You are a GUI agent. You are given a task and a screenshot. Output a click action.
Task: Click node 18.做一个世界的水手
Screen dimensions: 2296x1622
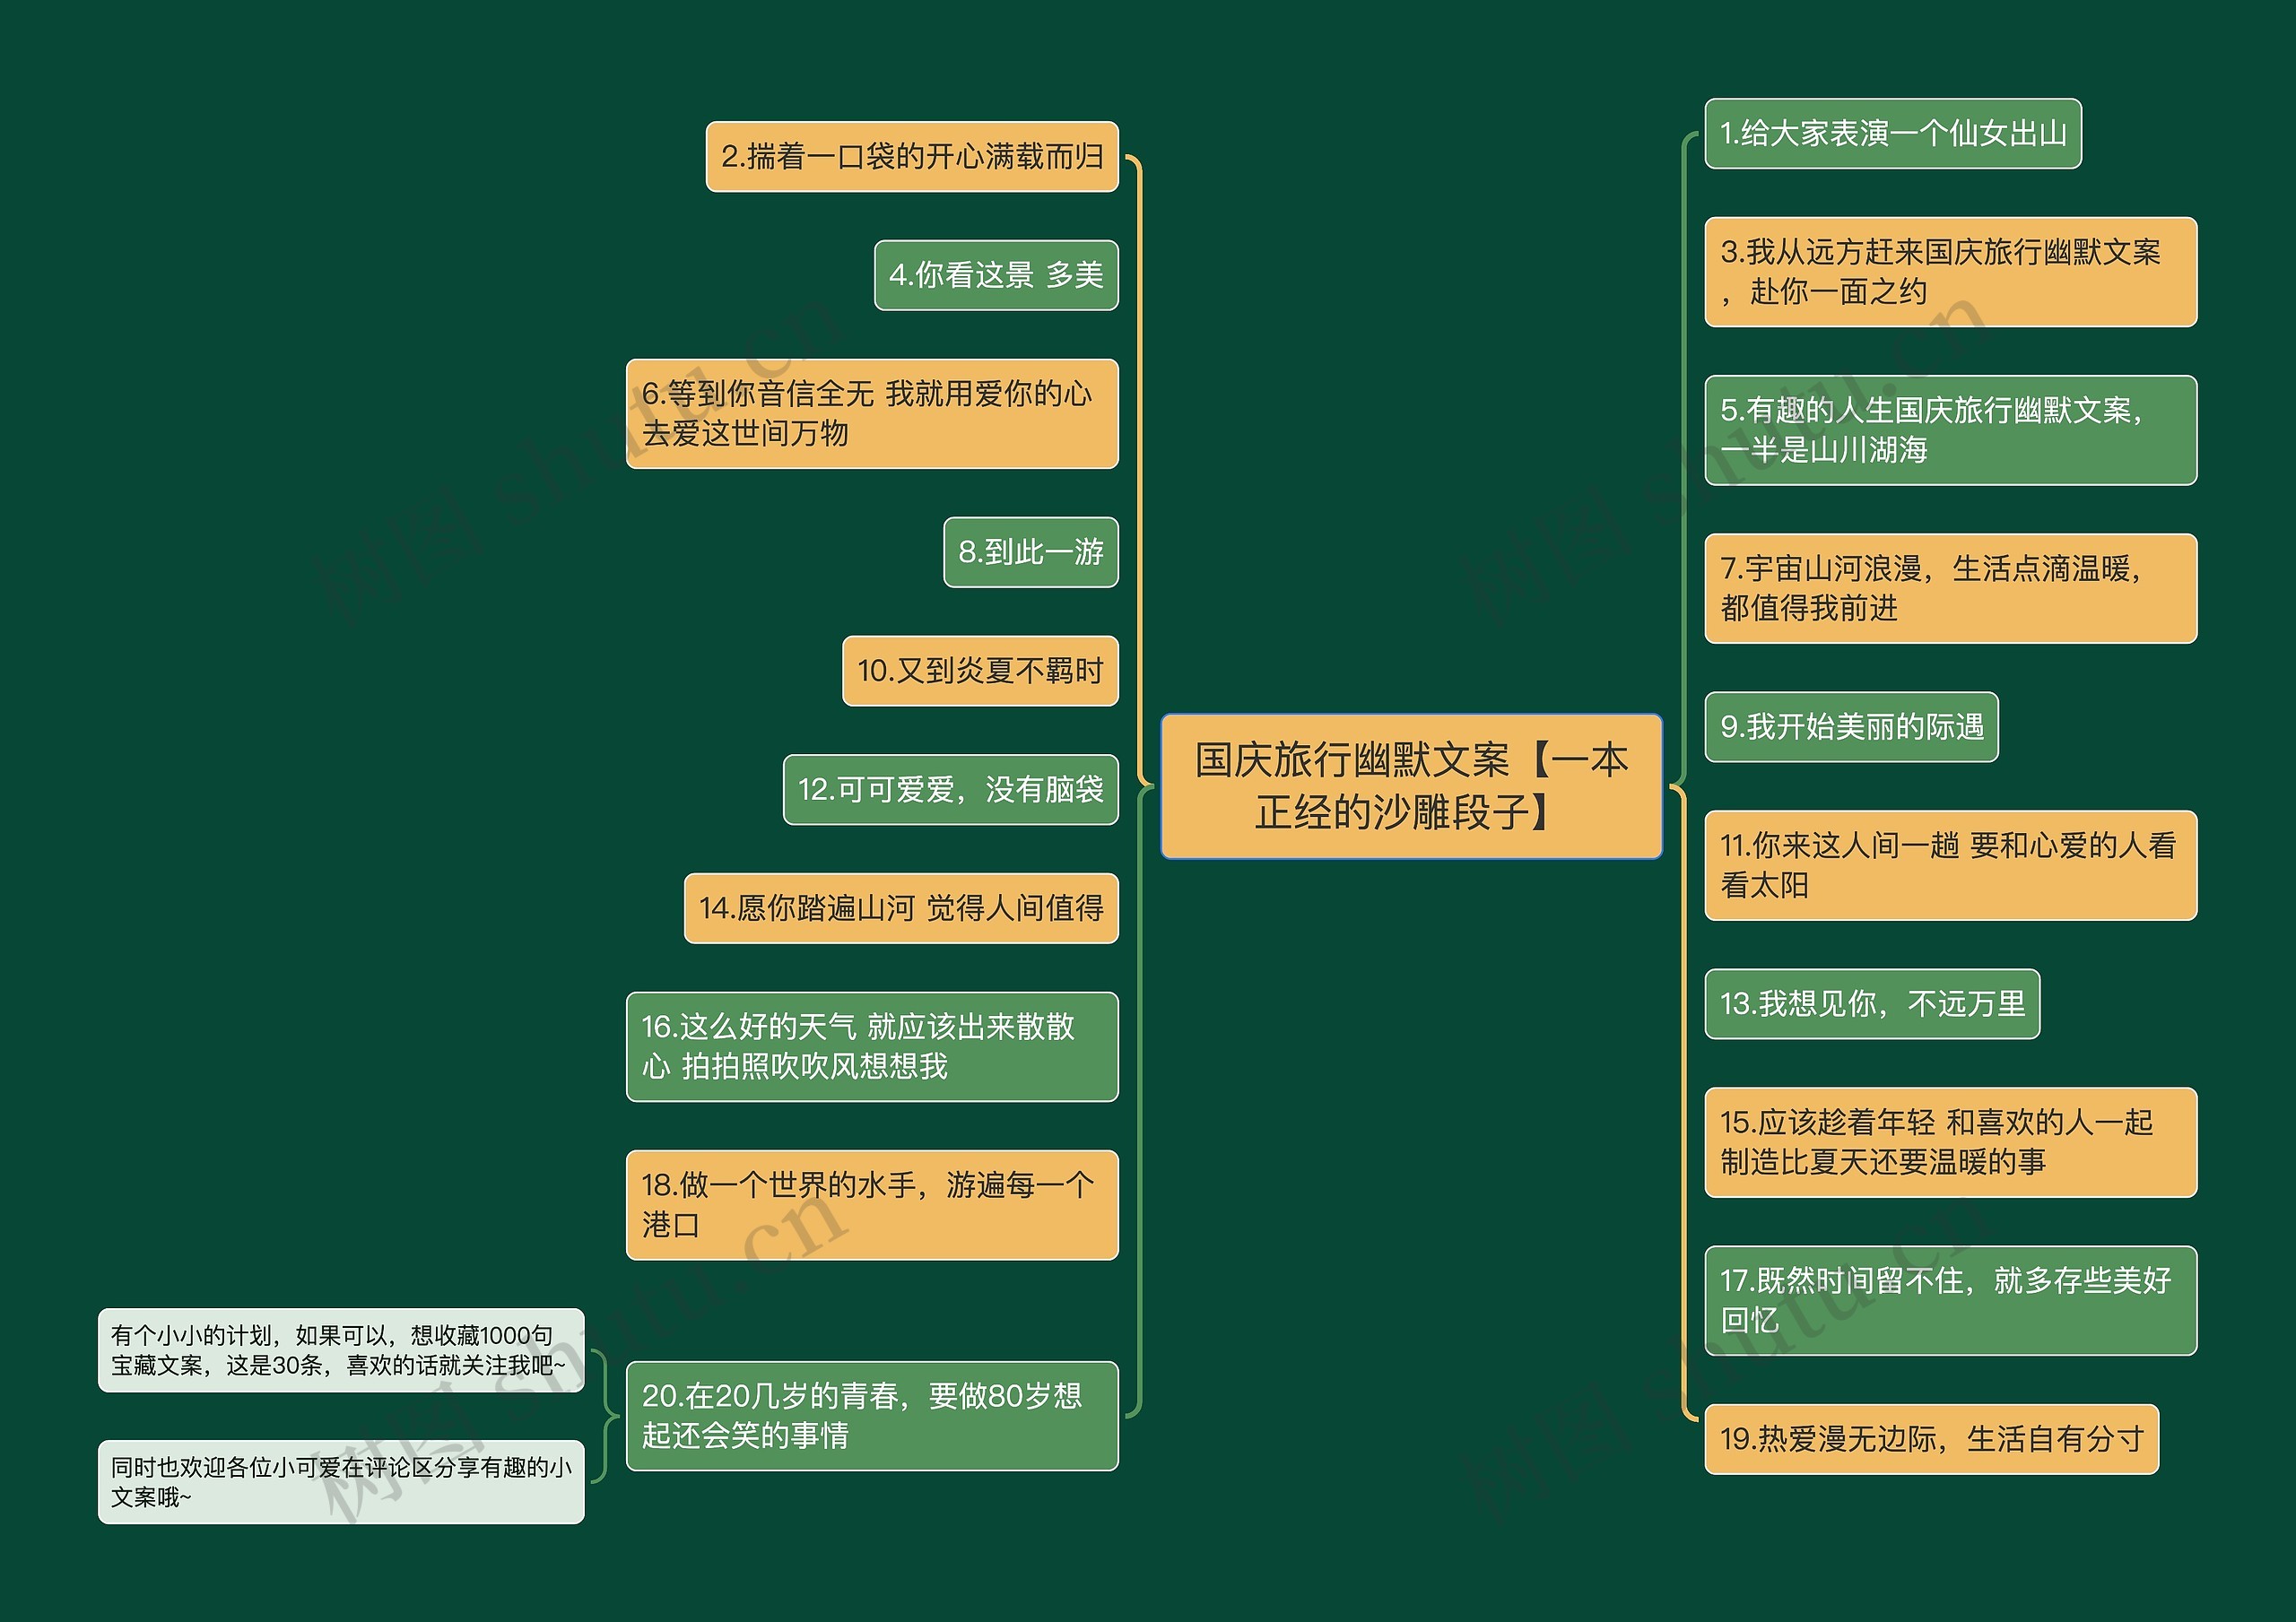(x=872, y=1204)
